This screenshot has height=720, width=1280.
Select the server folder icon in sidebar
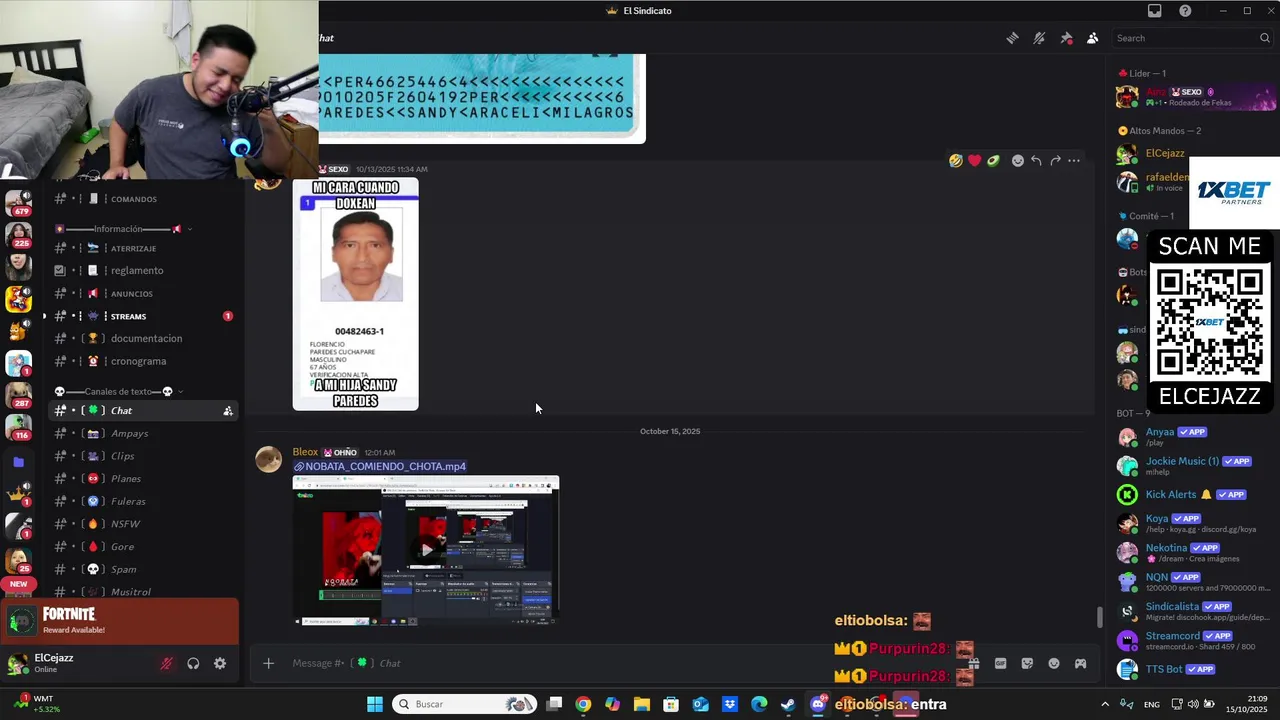coord(18,462)
